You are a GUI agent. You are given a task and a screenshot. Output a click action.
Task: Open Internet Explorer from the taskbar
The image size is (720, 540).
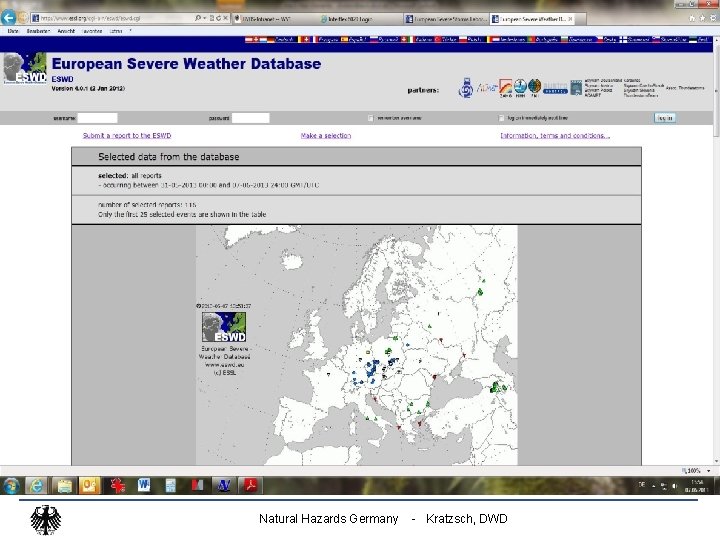coord(36,485)
